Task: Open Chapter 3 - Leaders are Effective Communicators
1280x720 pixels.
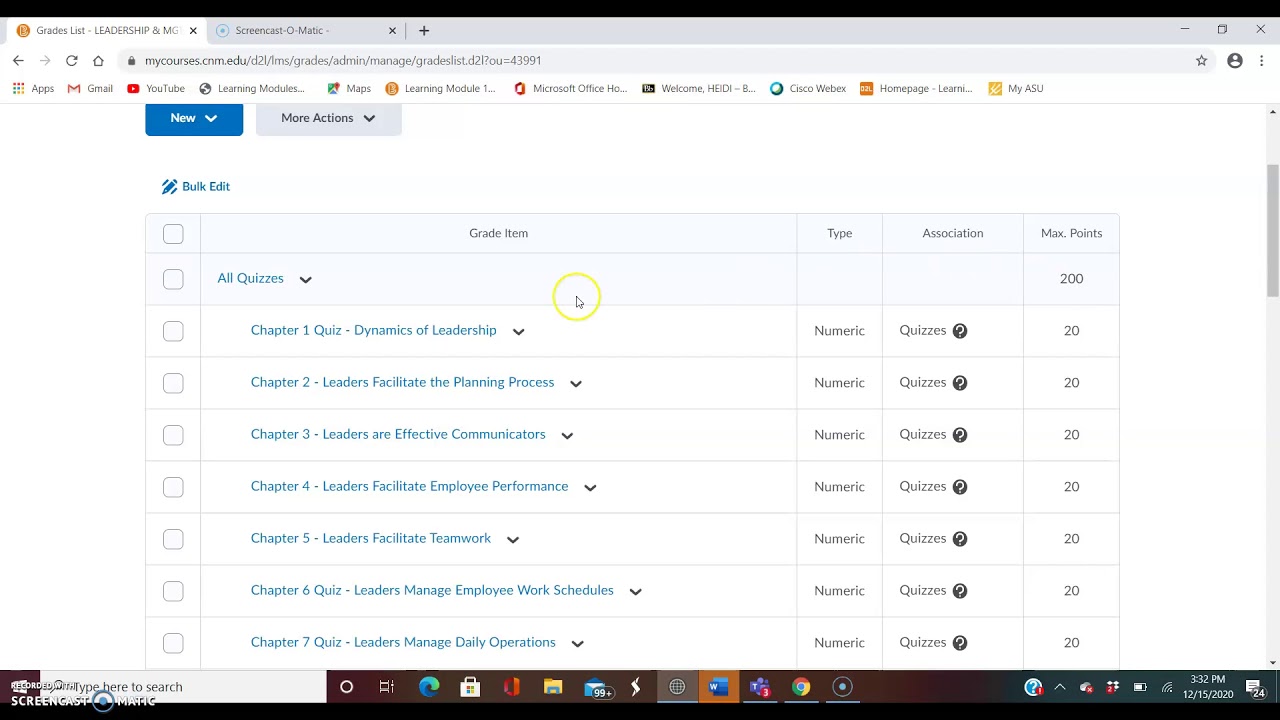Action: (398, 434)
